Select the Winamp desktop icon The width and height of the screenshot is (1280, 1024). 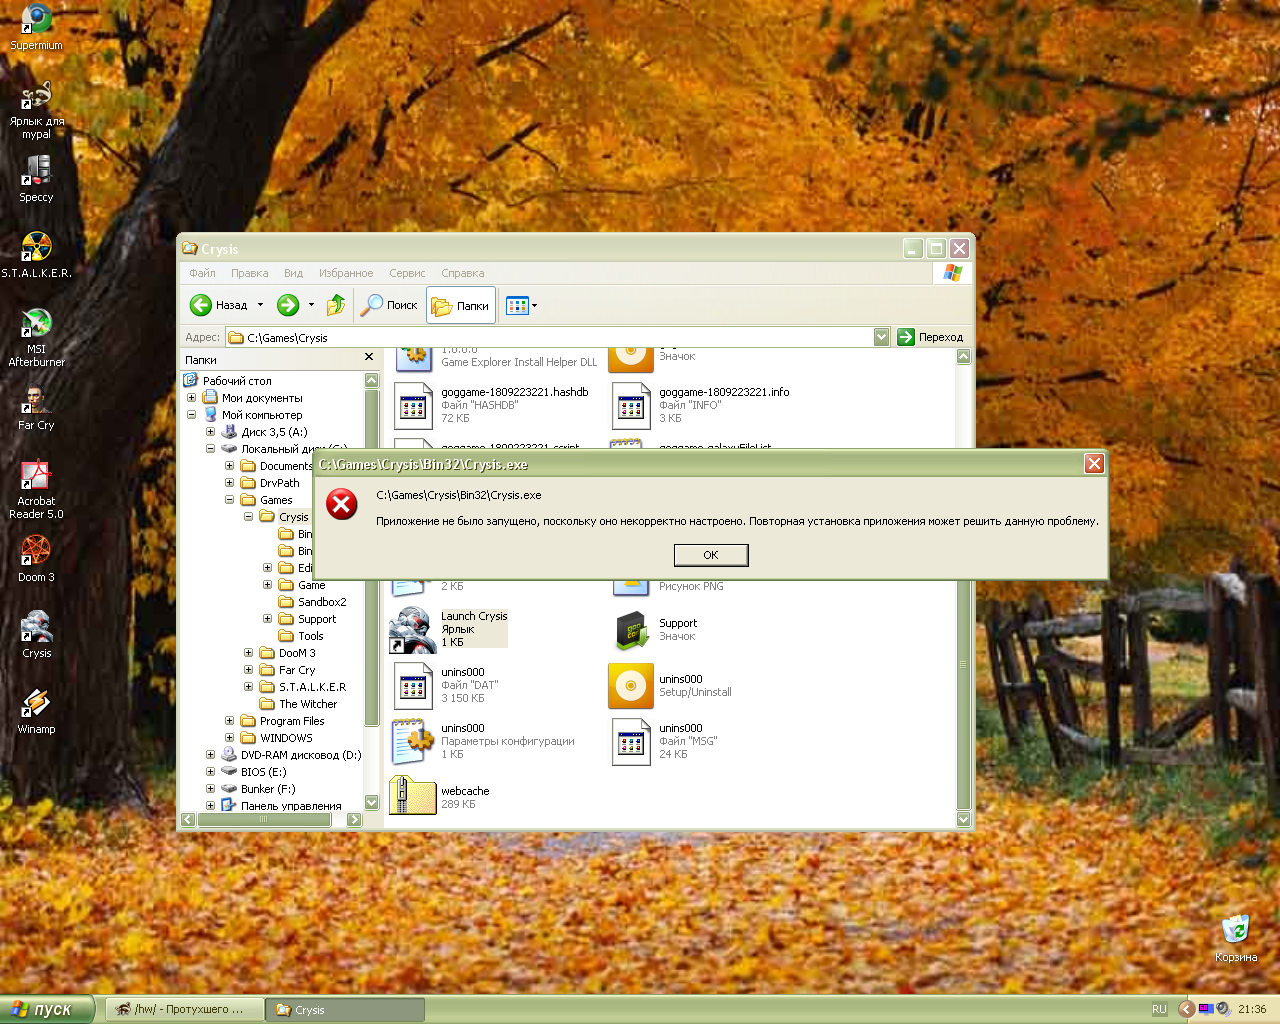pyautogui.click(x=36, y=711)
